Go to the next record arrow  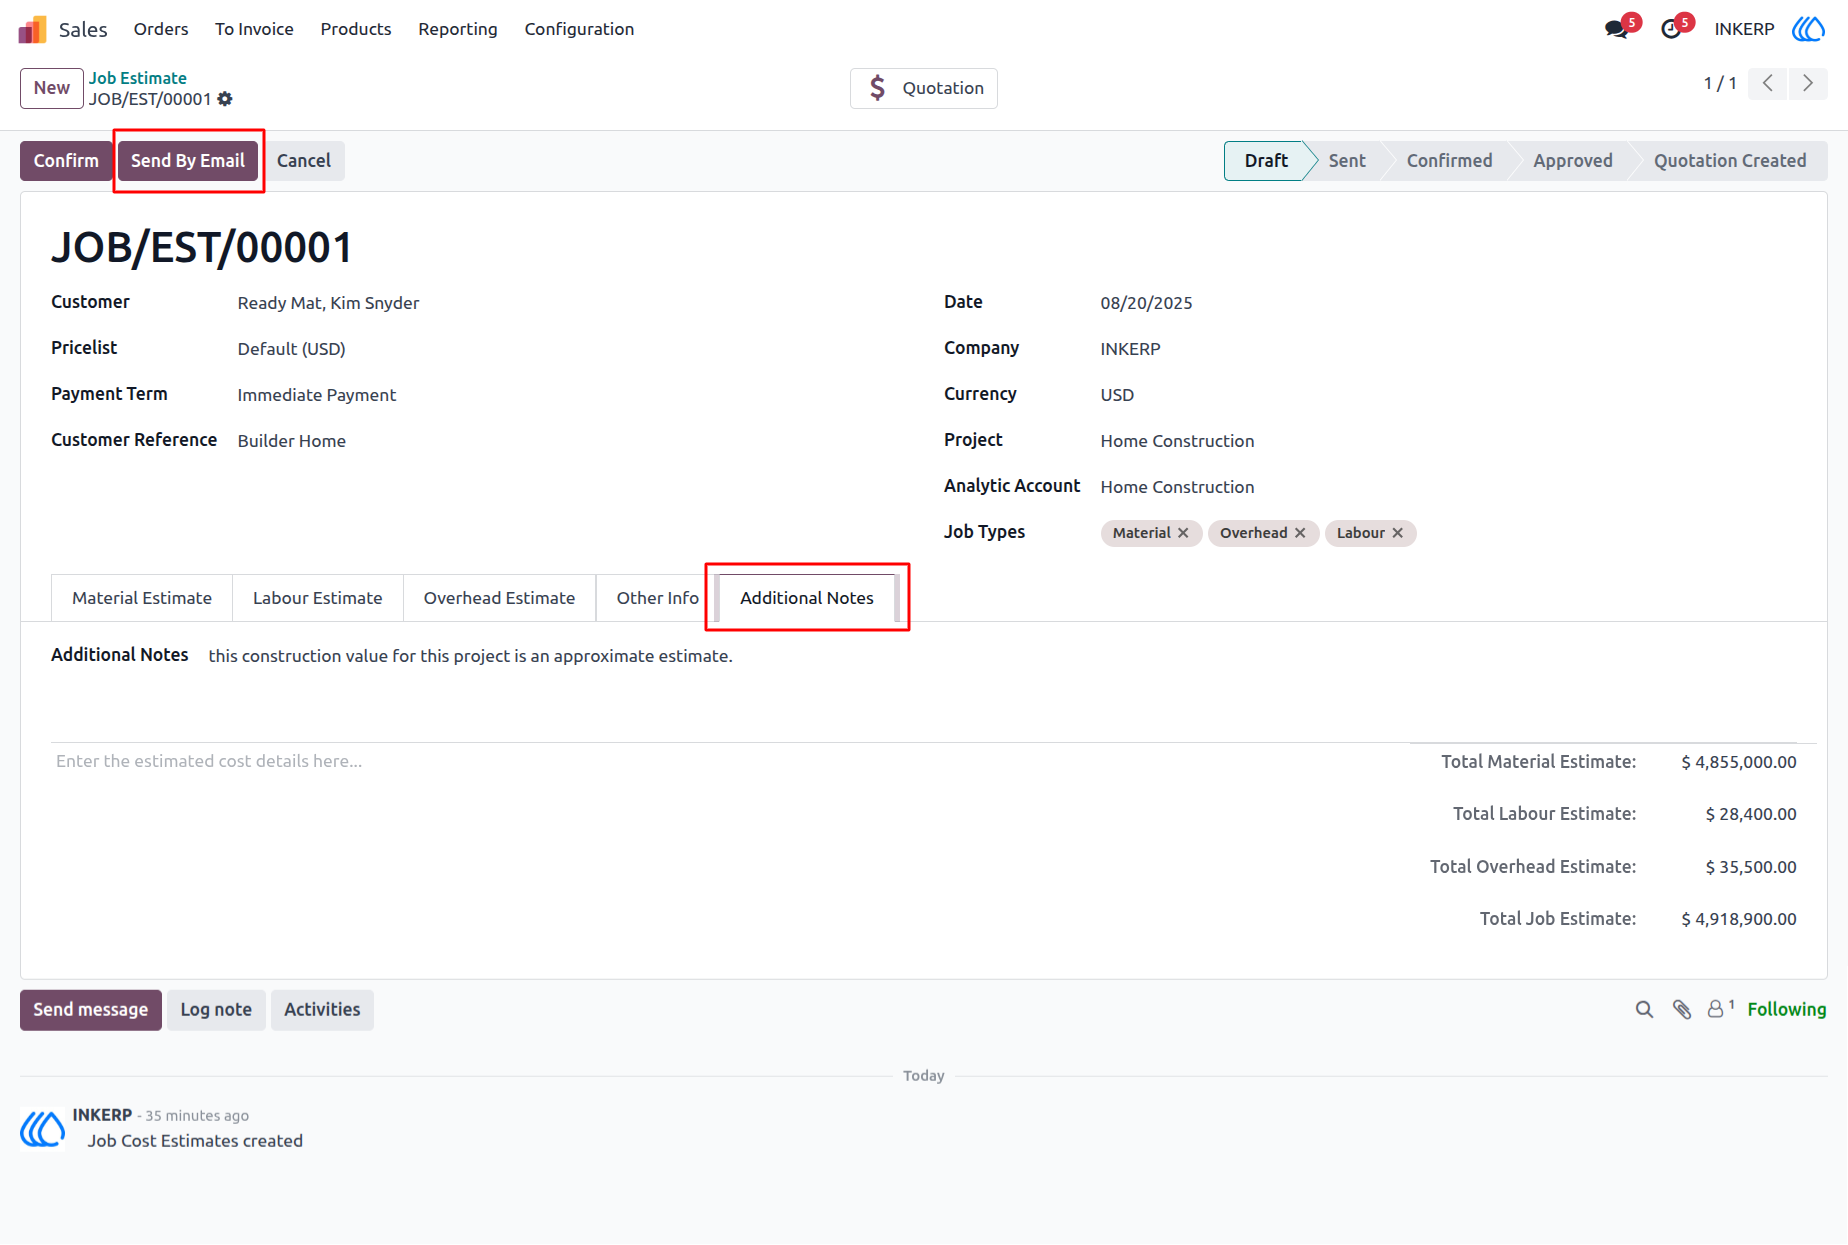pyautogui.click(x=1808, y=83)
